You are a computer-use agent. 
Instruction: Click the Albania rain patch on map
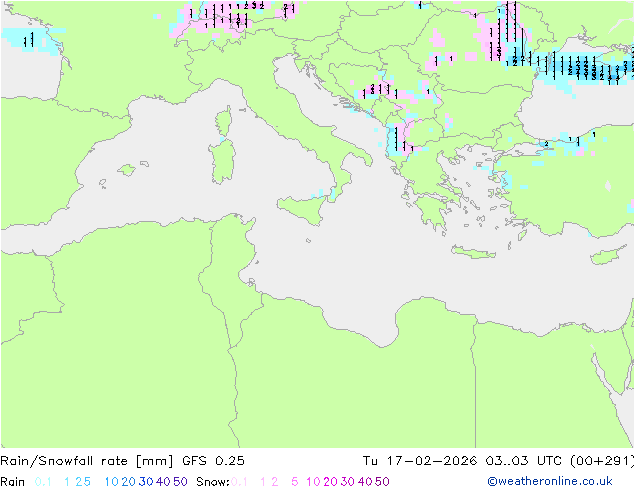point(395,139)
